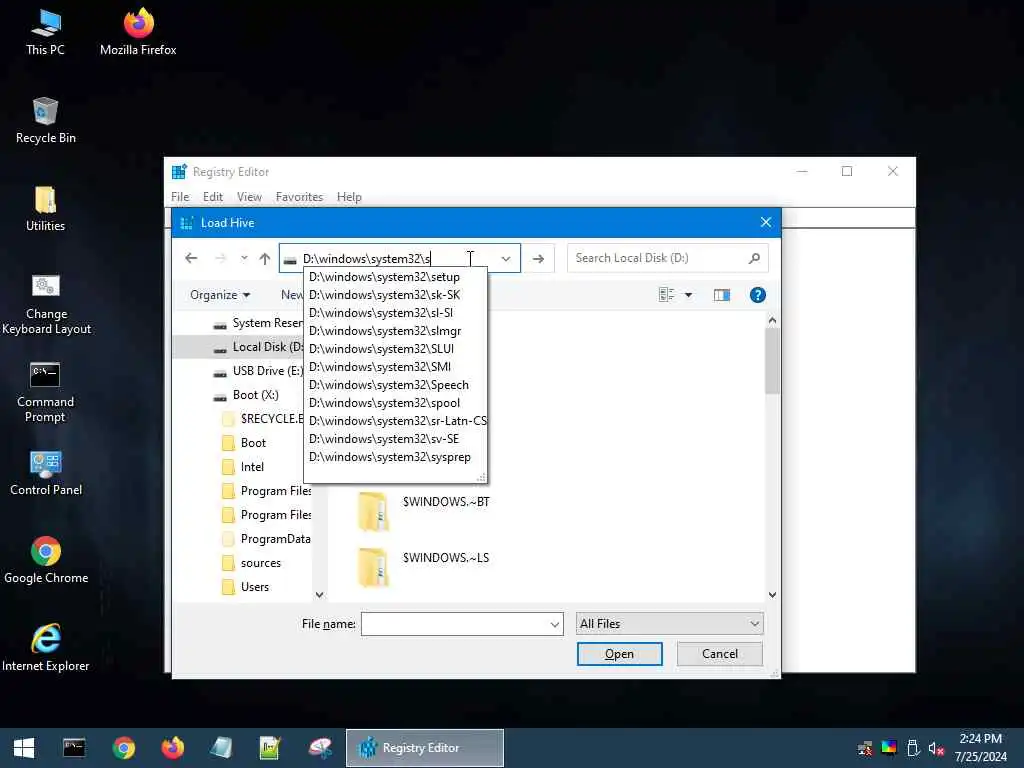This screenshot has width=1024, height=768.
Task: Select the Users folder in tree
Action: pos(246,587)
